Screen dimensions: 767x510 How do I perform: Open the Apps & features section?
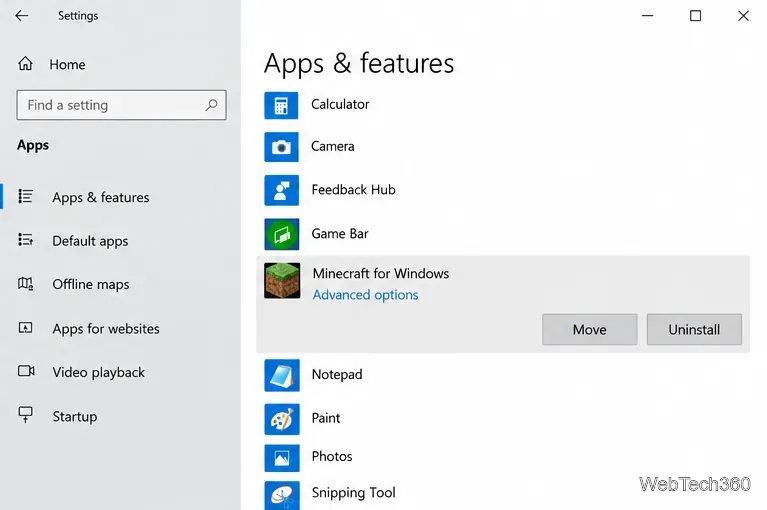point(100,197)
